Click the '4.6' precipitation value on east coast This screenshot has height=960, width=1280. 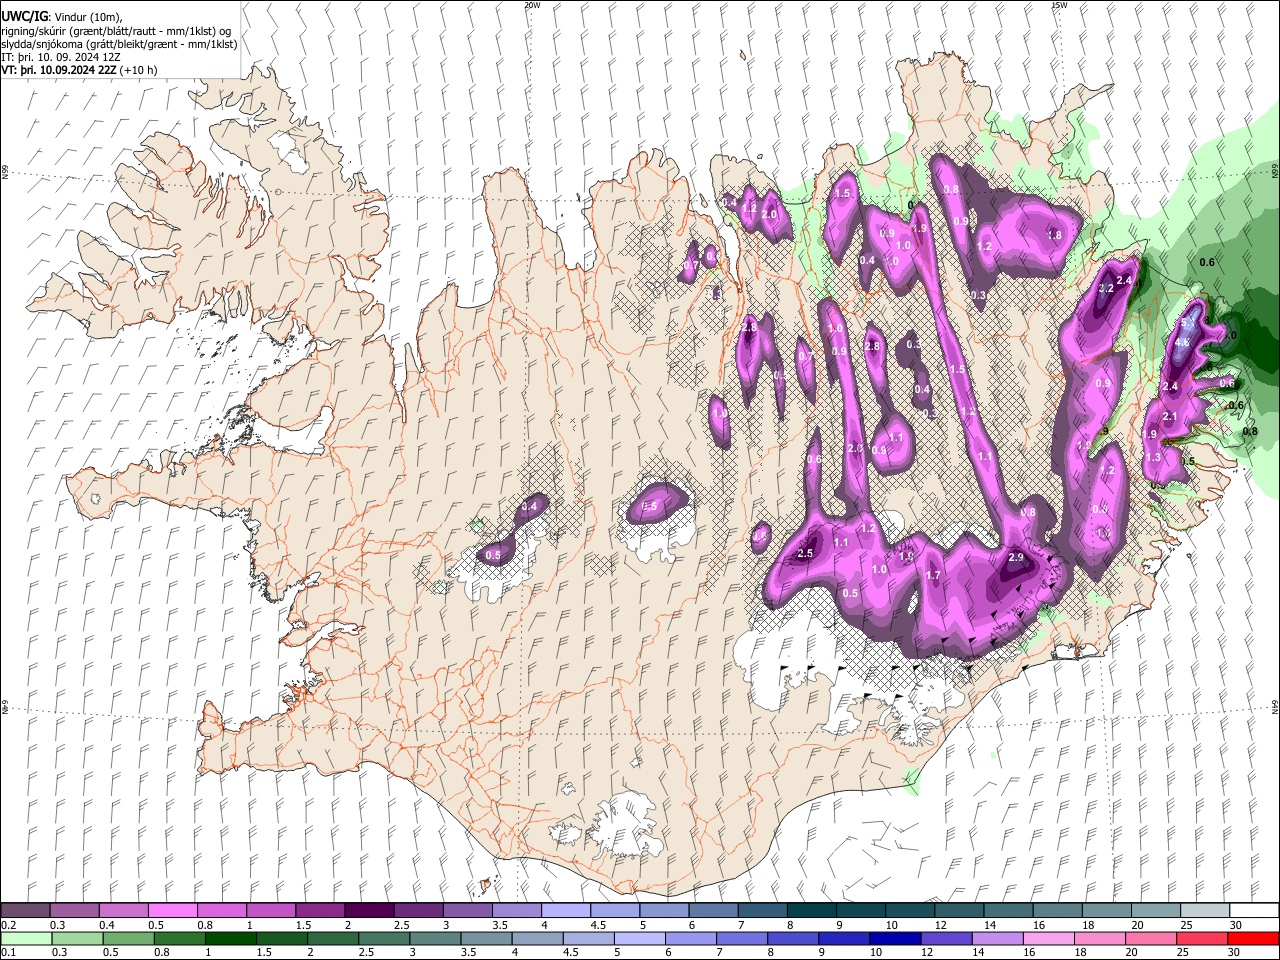1181,342
